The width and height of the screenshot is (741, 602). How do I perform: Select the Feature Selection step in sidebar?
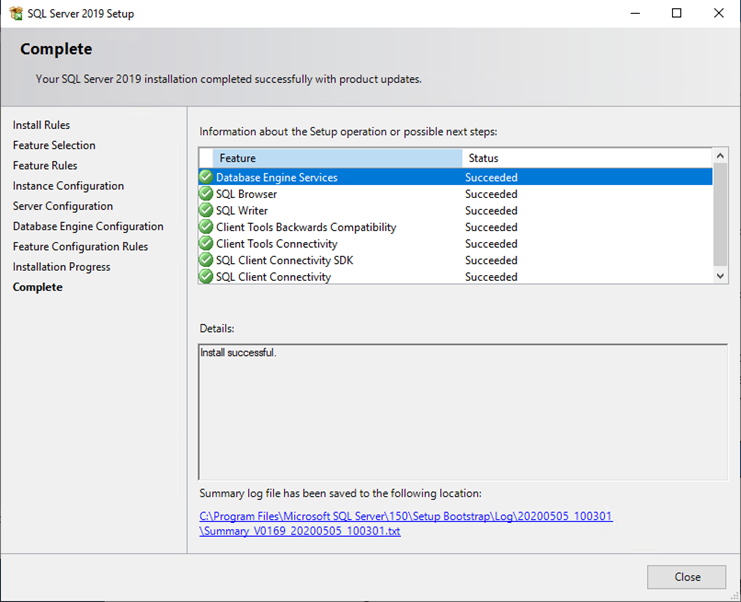[x=54, y=145]
